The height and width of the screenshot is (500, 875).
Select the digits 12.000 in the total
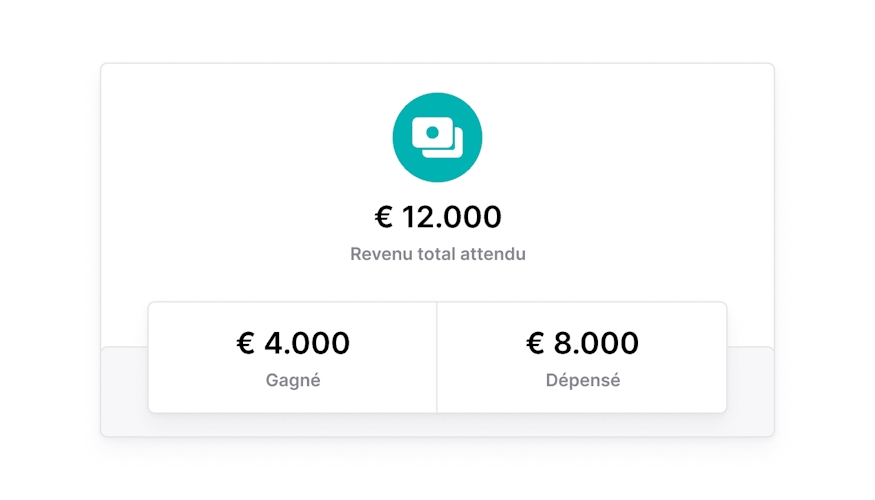tap(452, 216)
